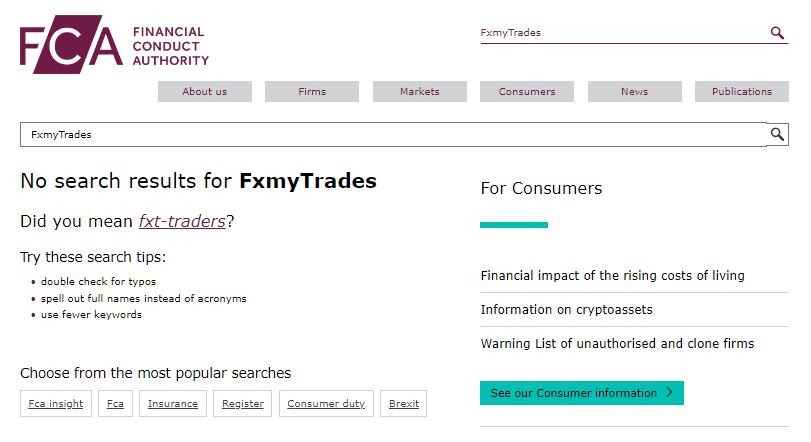Click the arrow on Consumer information button

point(669,392)
